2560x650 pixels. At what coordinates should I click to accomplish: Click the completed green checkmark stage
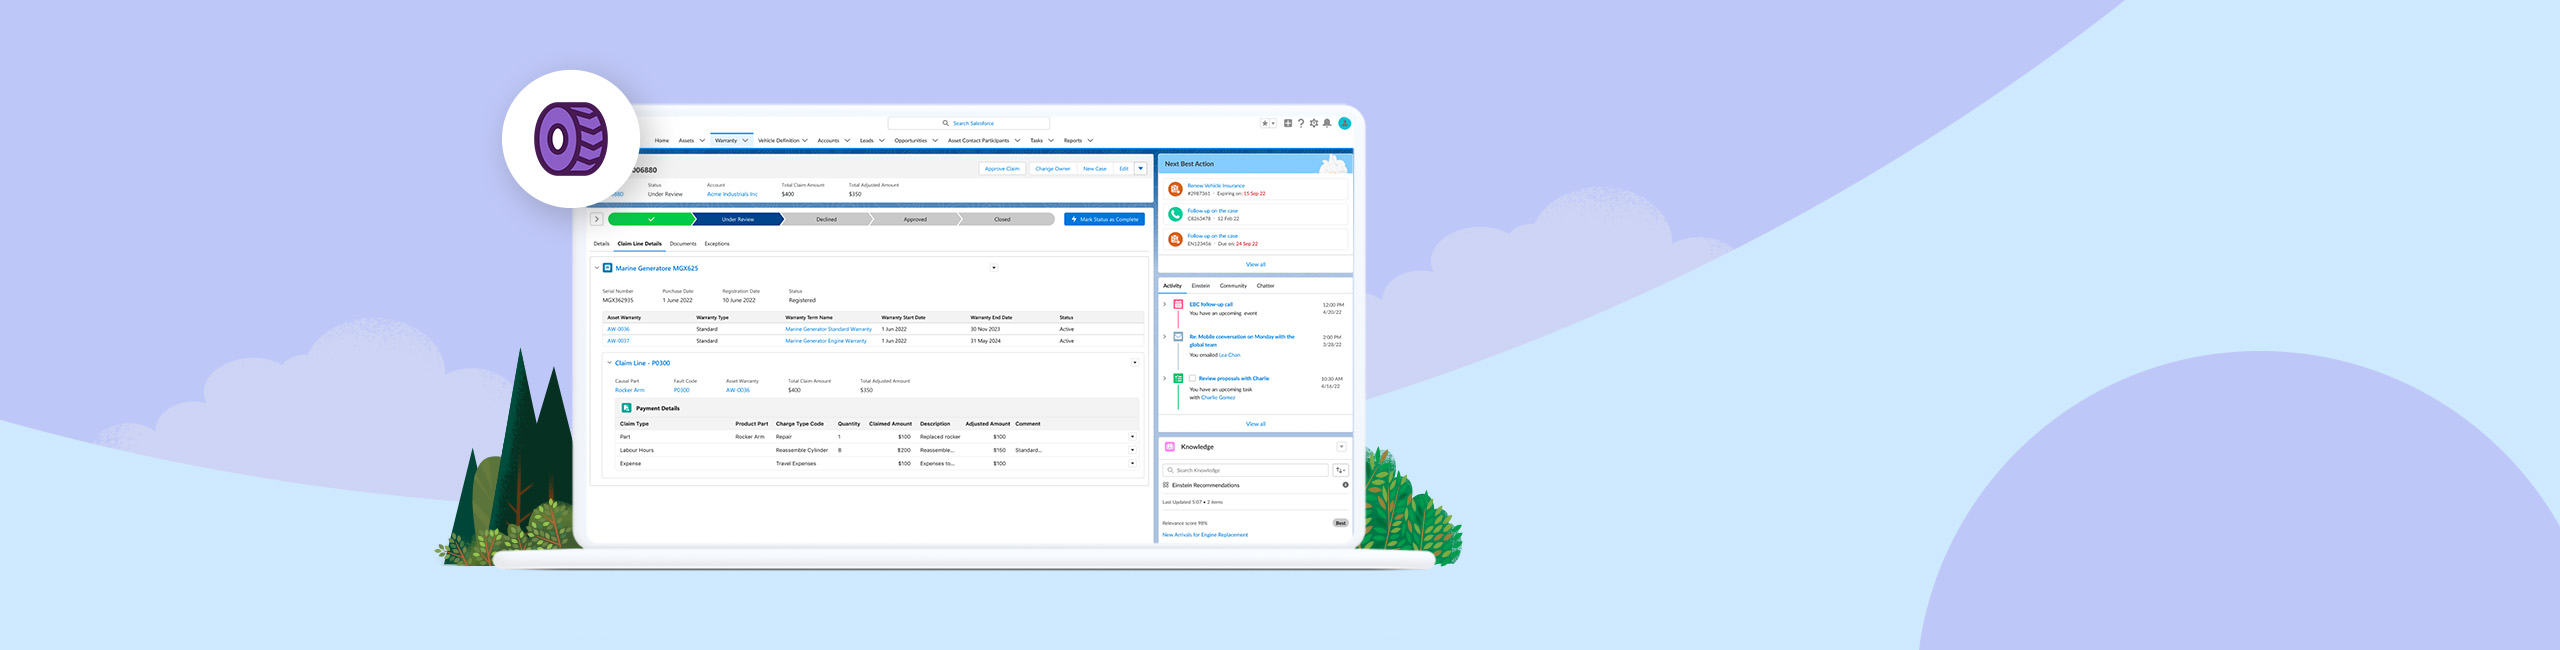click(651, 219)
